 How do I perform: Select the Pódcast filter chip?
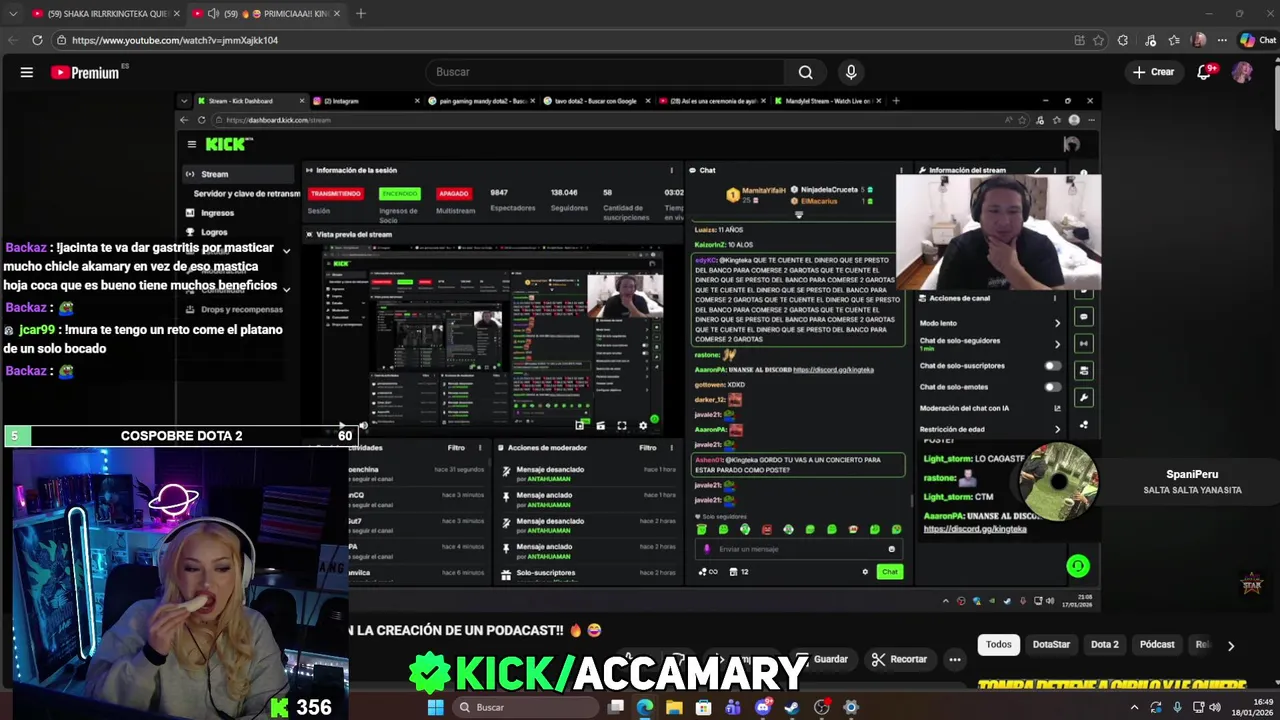(1157, 644)
